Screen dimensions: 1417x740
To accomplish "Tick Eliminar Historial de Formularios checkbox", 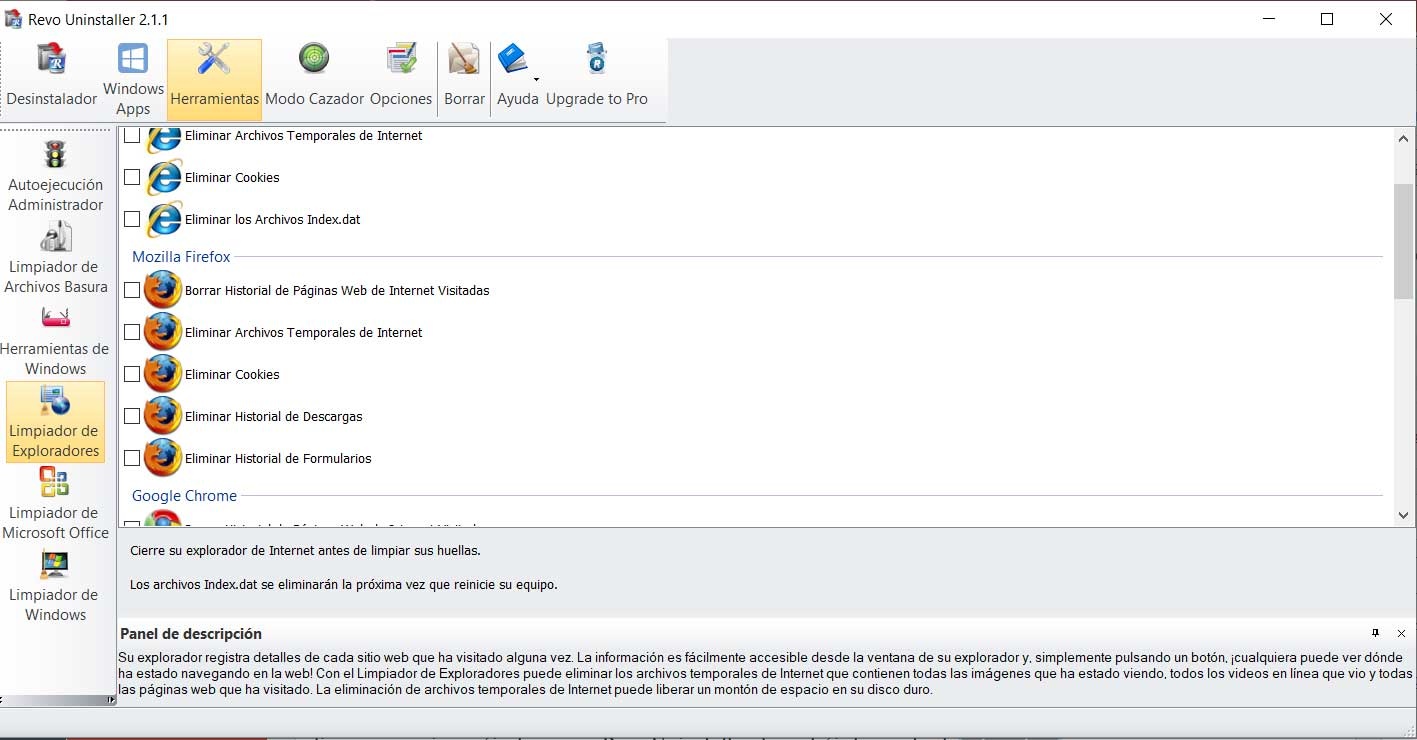I will click(132, 458).
